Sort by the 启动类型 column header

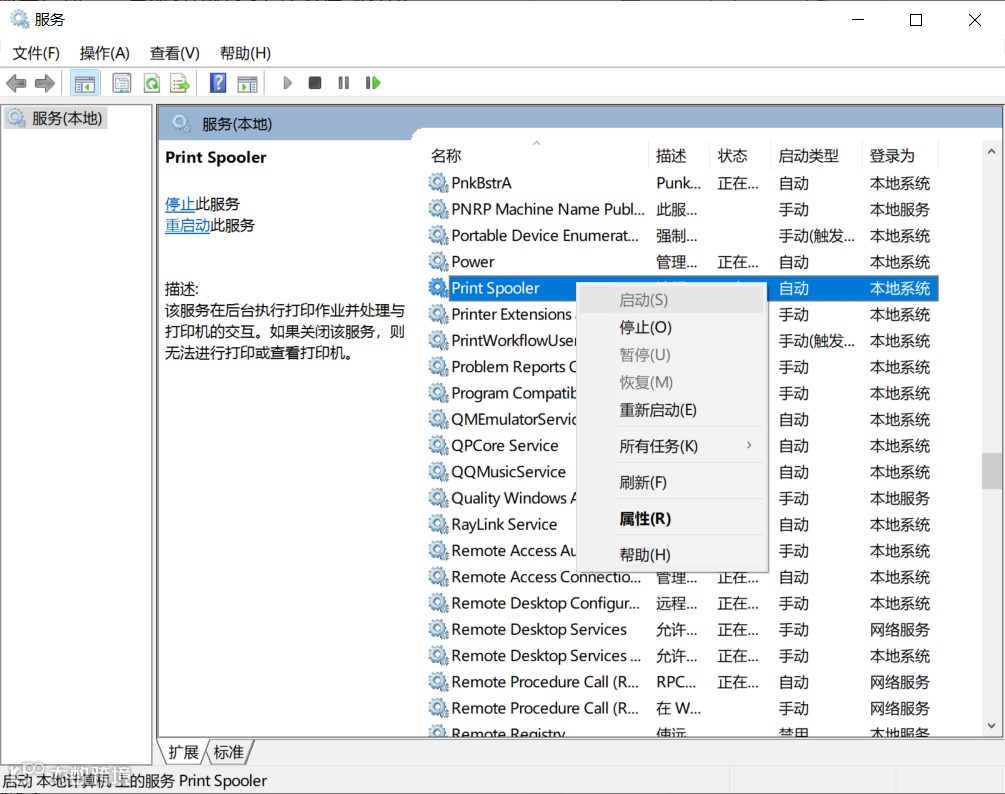816,156
